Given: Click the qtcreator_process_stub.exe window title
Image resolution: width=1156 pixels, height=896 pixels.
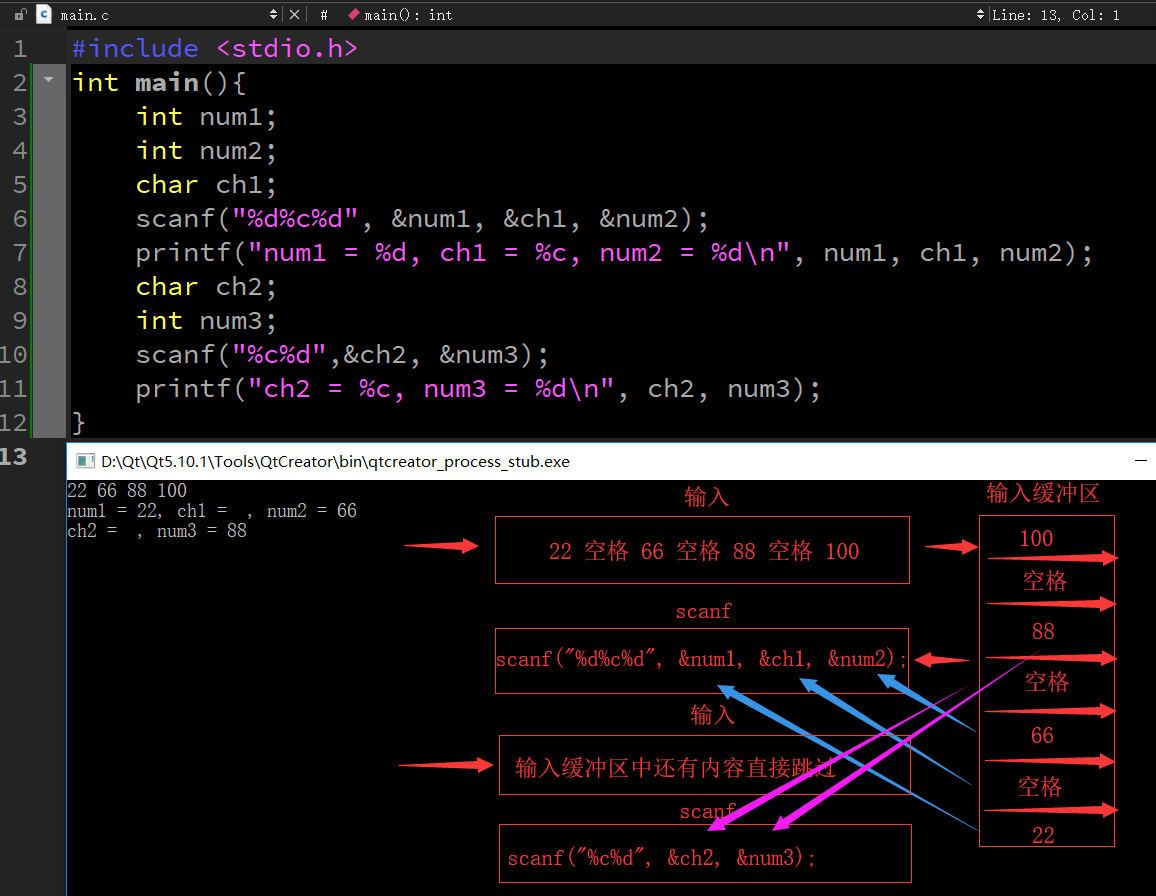Looking at the screenshot, I should [335, 462].
